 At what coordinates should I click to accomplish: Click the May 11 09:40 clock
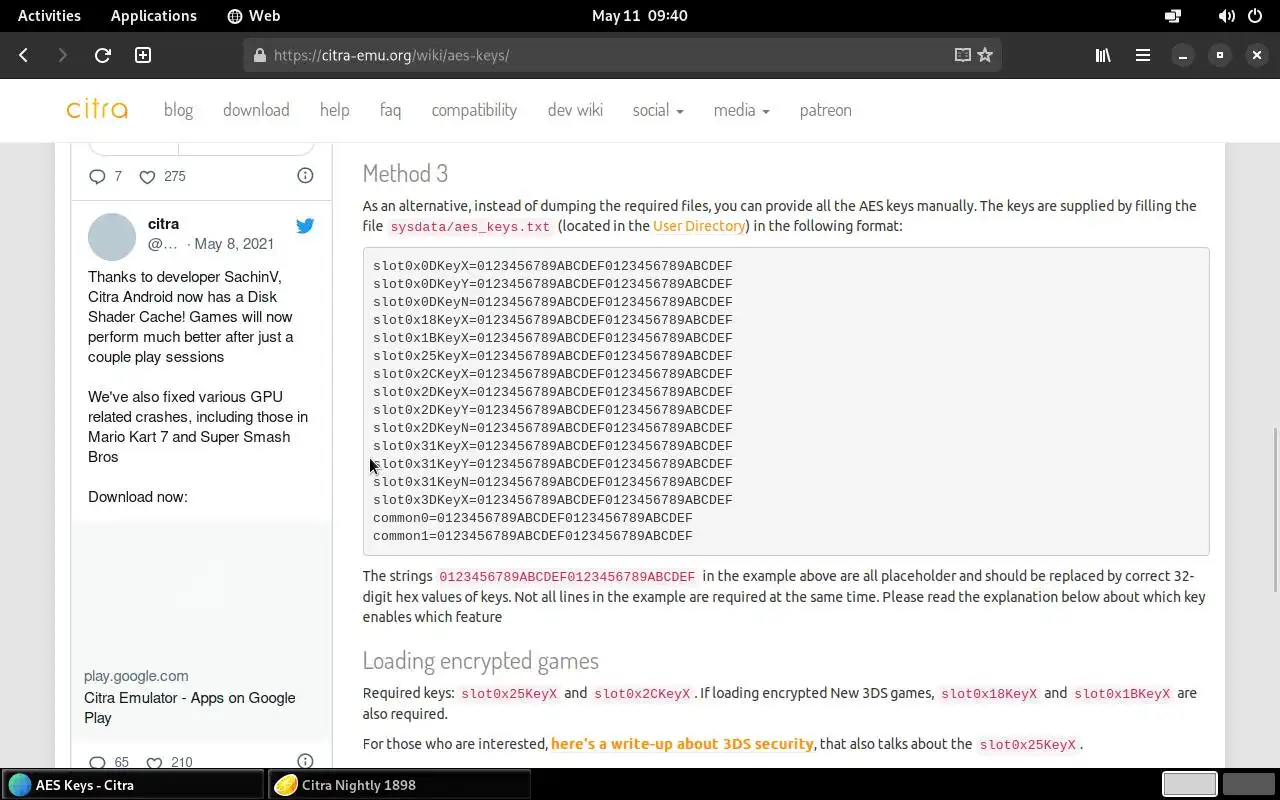click(640, 16)
